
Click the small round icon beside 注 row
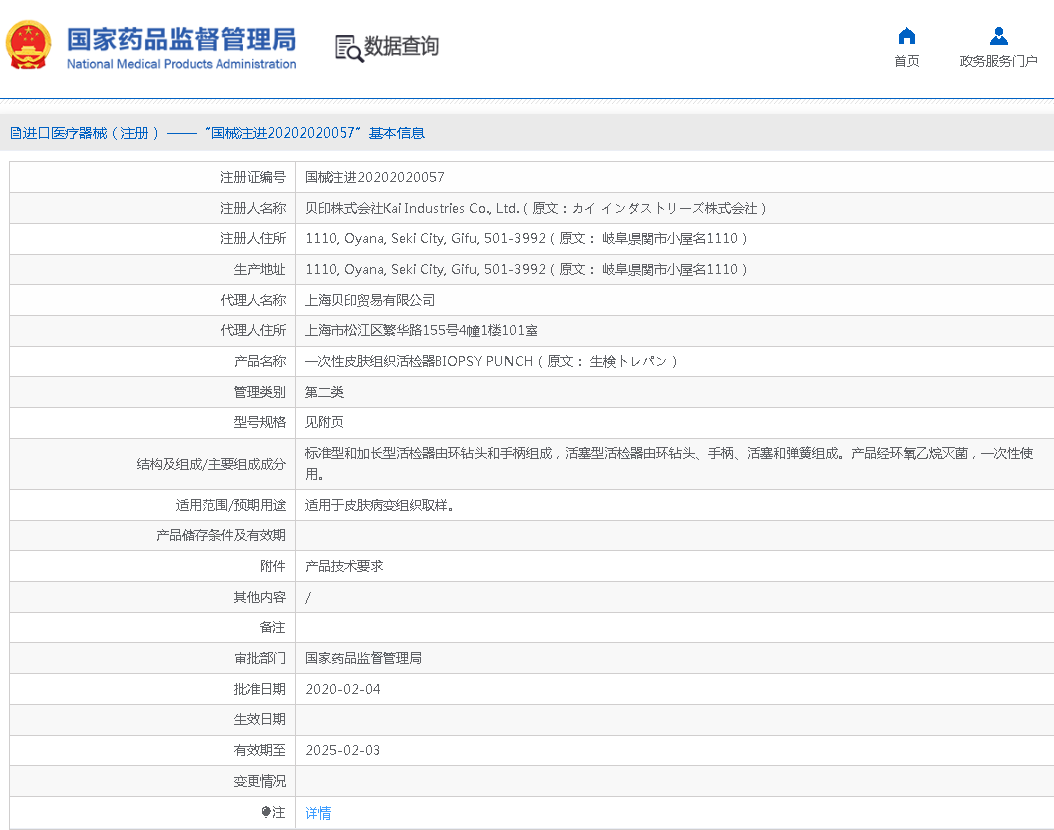(x=266, y=812)
